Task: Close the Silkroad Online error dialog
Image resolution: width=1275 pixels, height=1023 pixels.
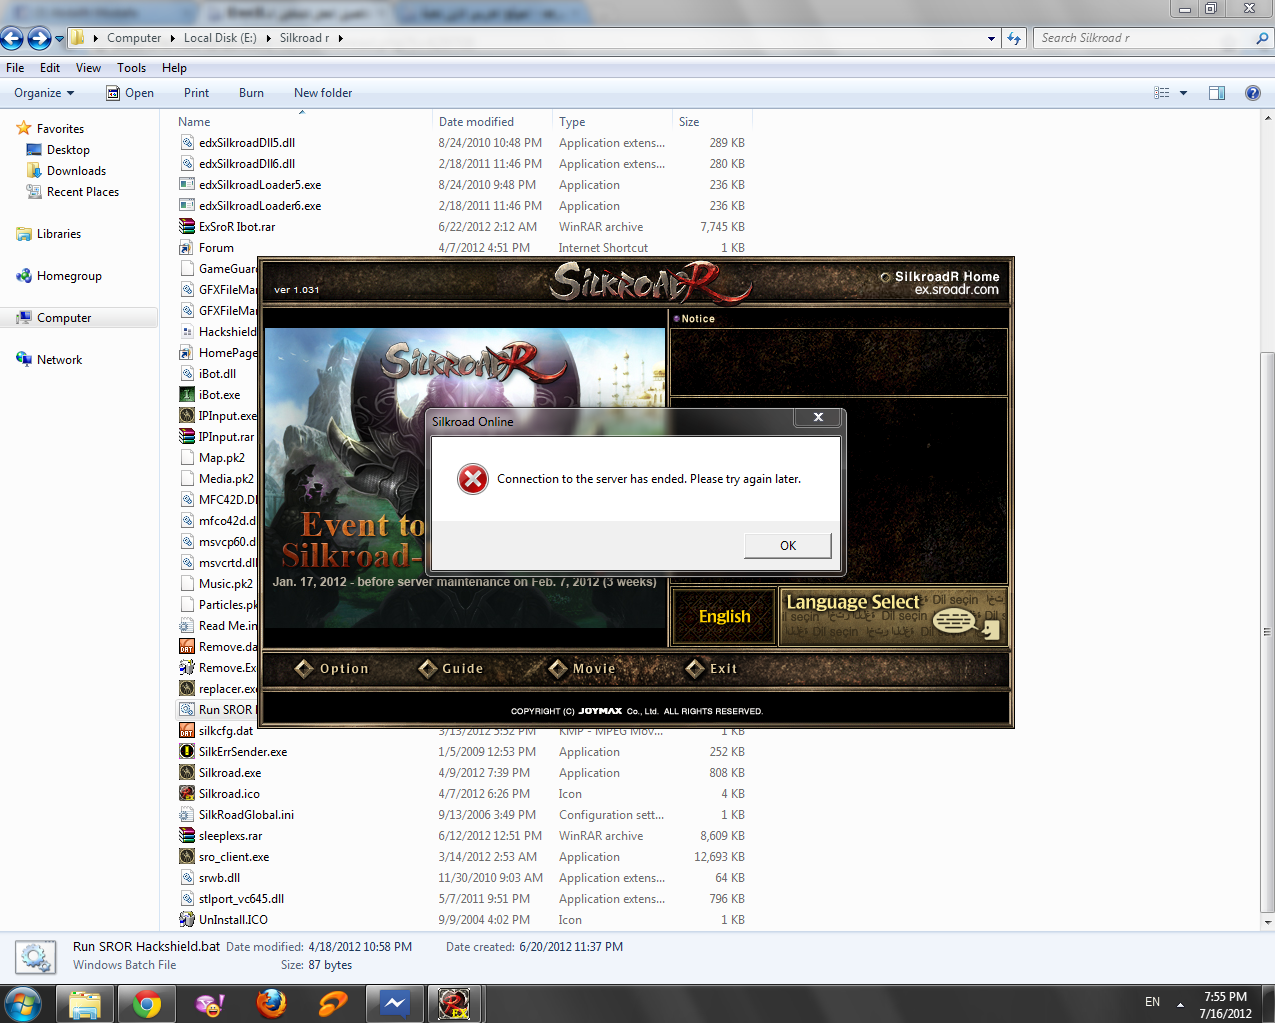Action: click(x=818, y=417)
